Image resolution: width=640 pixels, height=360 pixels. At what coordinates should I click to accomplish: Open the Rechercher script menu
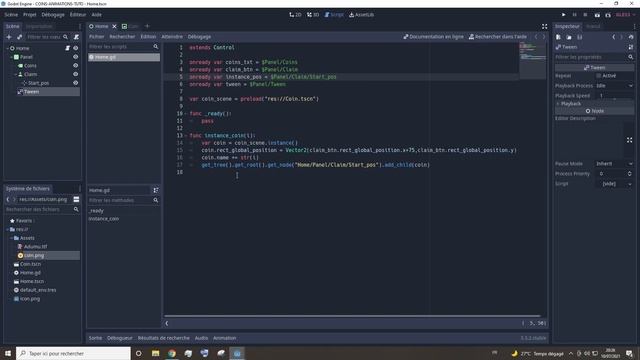click(x=122, y=37)
